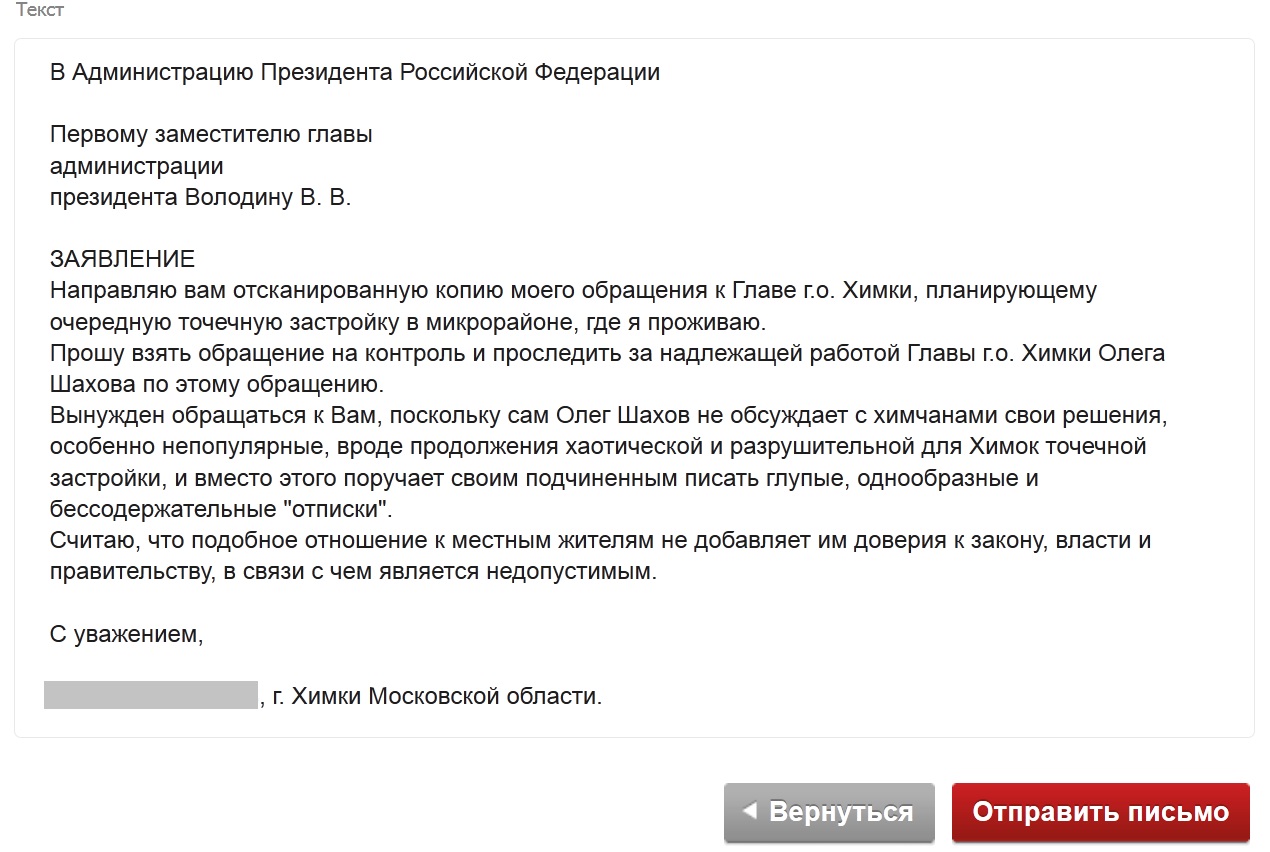
Task: Click the line starting 'правительству, в связи с чем'
Action: [354, 572]
